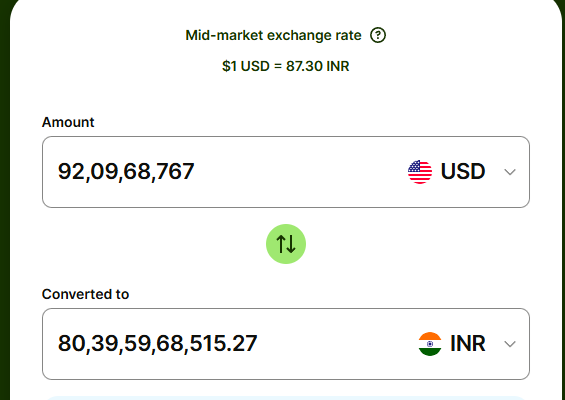The height and width of the screenshot is (400, 565).
Task: Click the '$1 USD = 87.30 INR' rate
Action: [286, 66]
